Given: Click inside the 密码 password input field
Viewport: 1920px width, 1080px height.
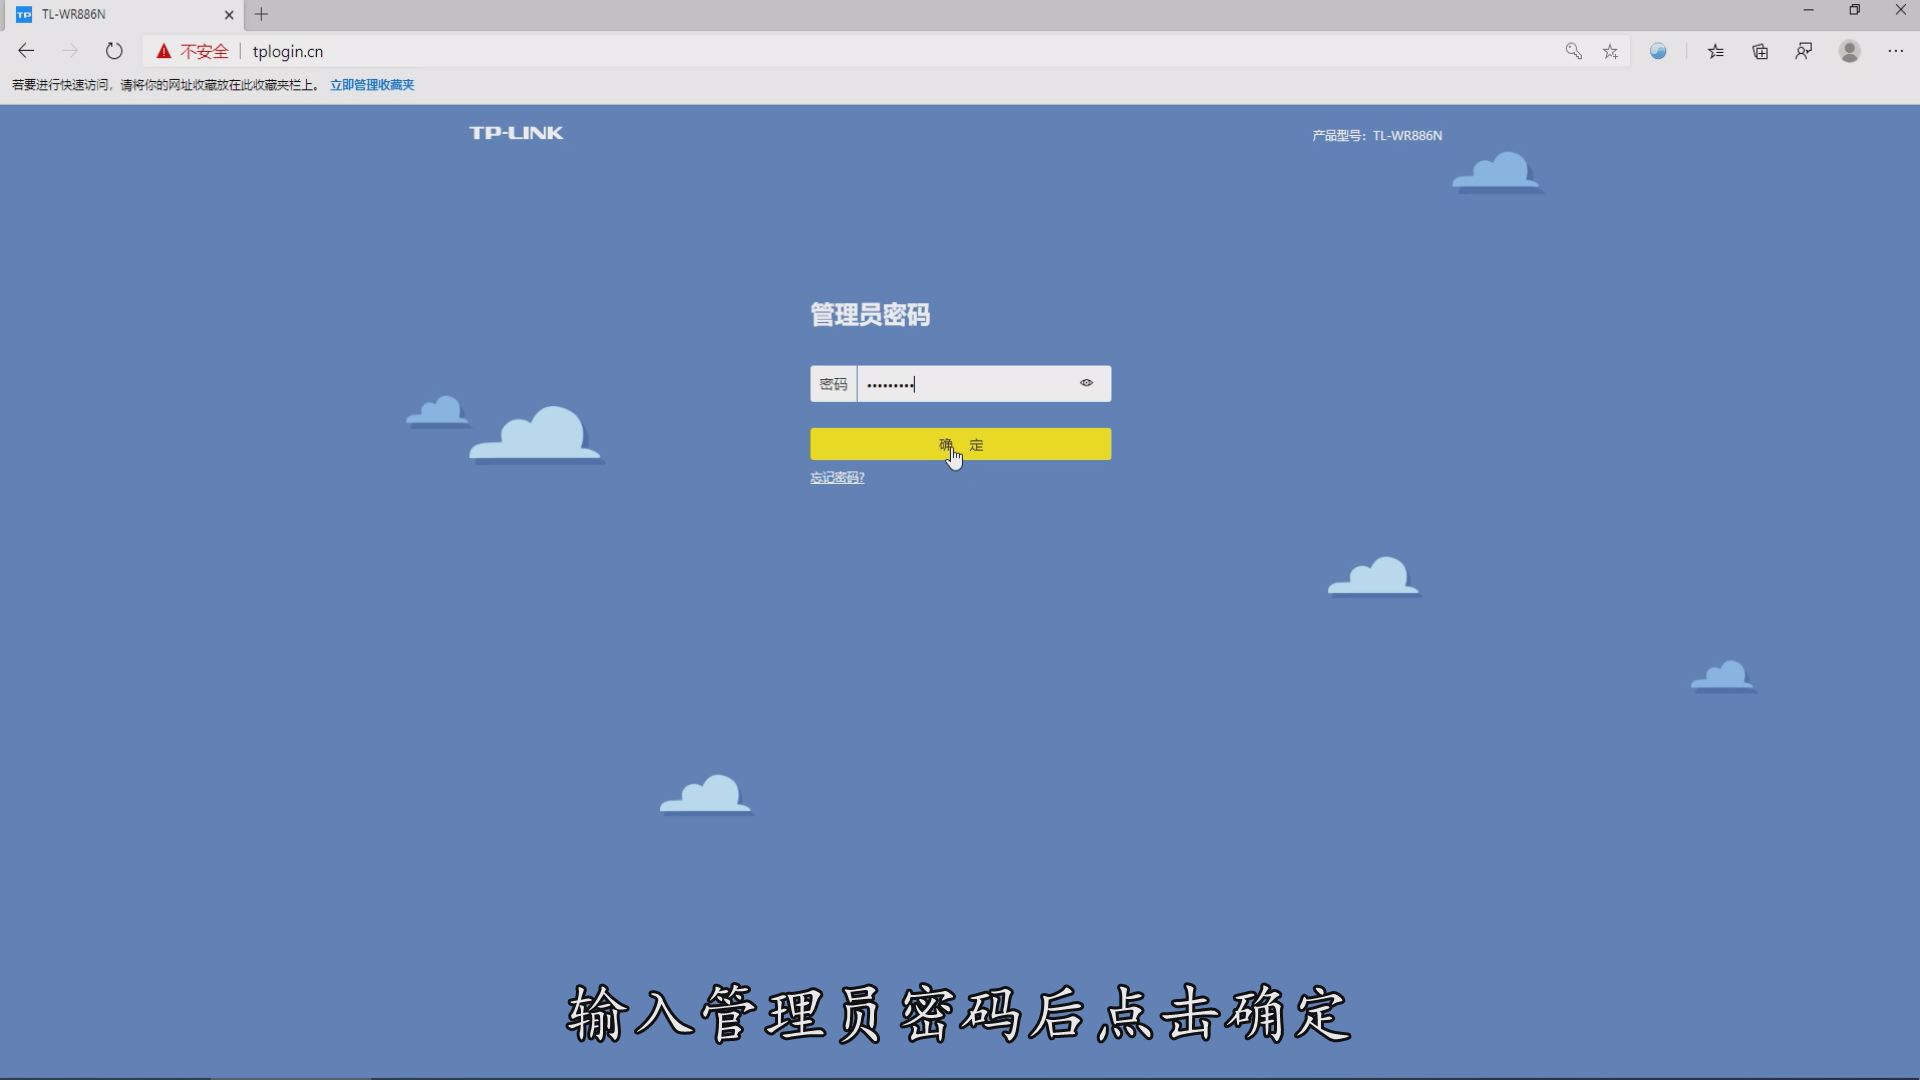Looking at the screenshot, I should click(x=960, y=383).
